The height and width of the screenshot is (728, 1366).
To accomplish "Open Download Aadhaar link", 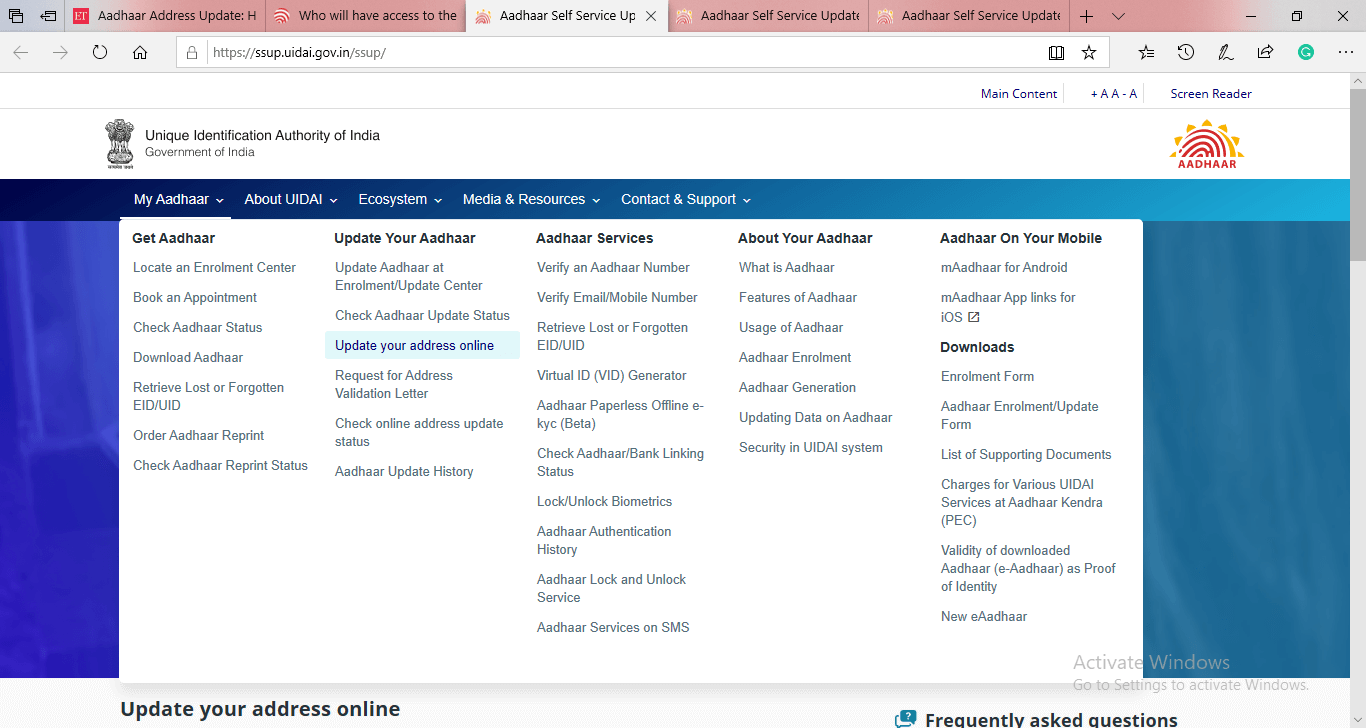I will pyautogui.click(x=188, y=357).
